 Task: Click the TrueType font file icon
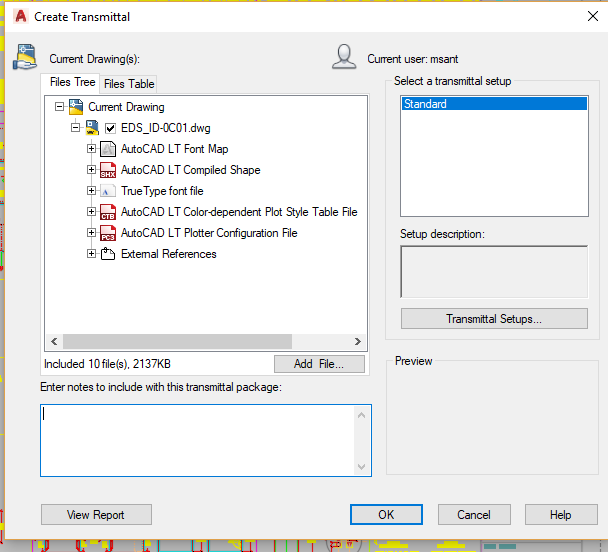click(x=108, y=191)
